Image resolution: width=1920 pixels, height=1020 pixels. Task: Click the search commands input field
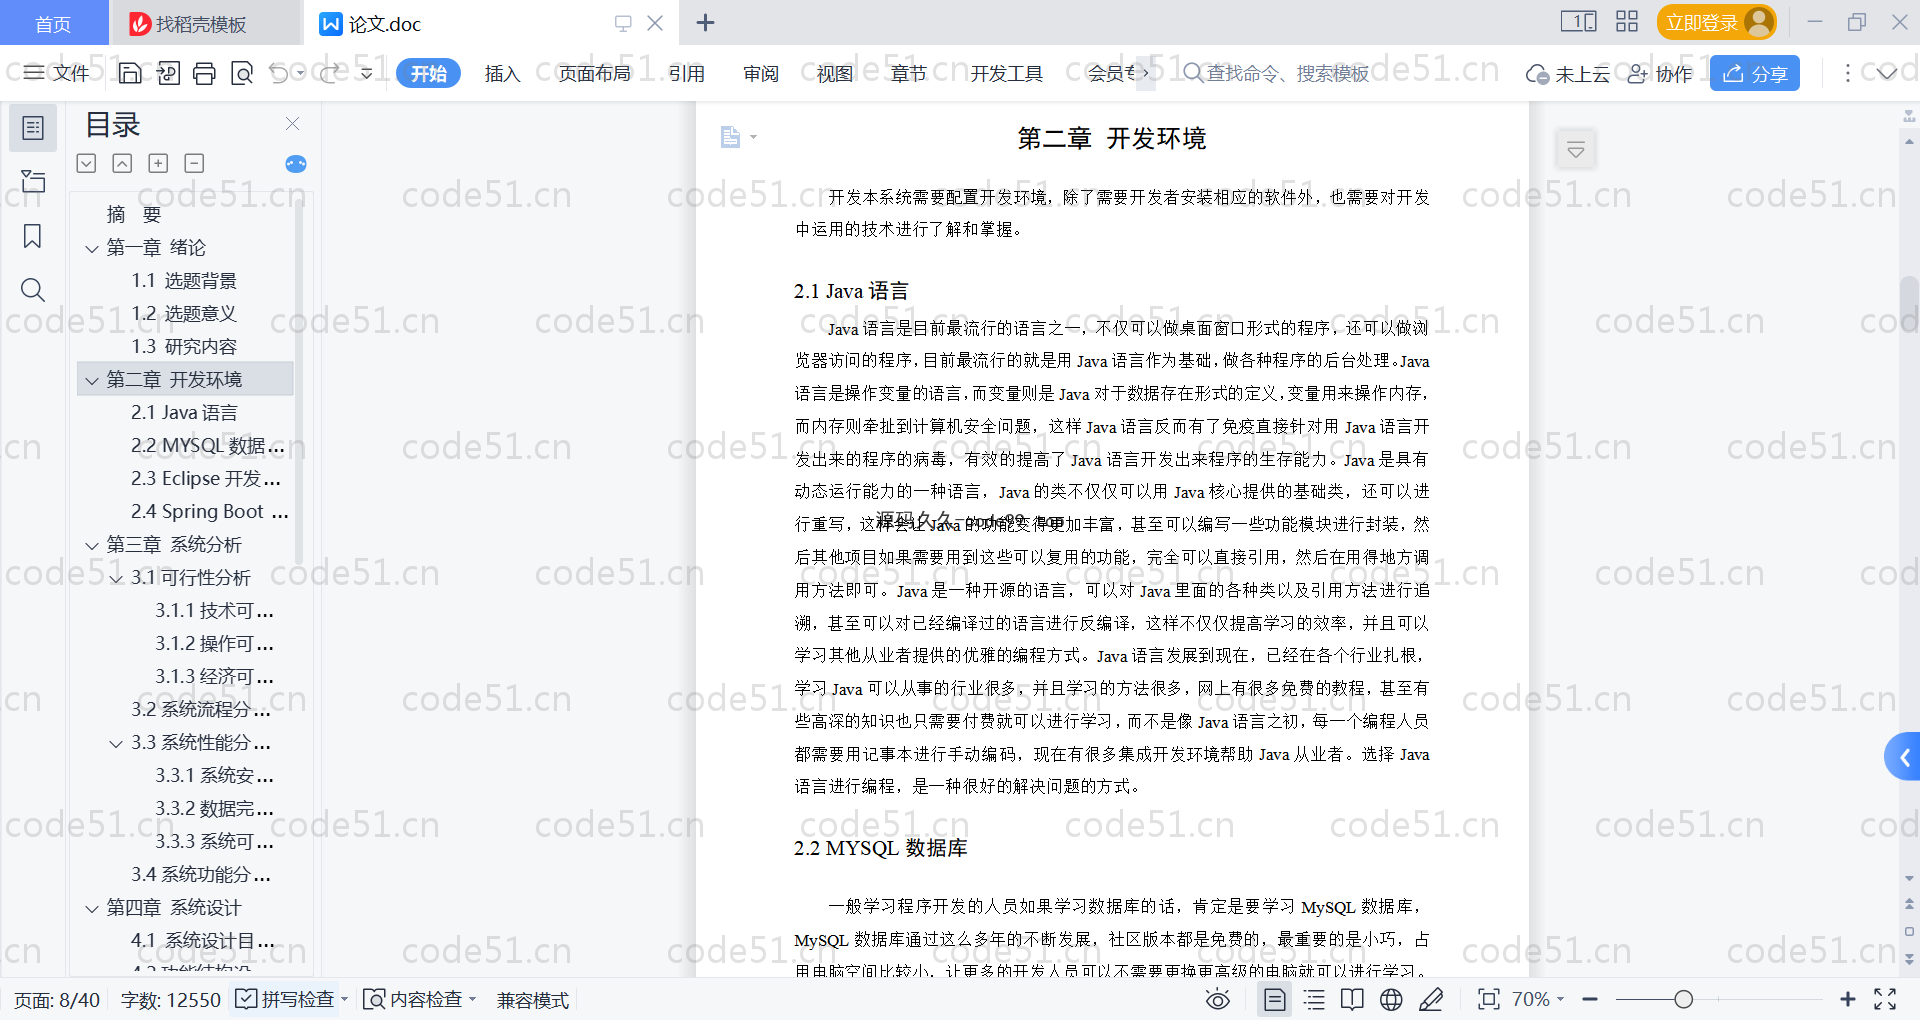(x=1286, y=73)
